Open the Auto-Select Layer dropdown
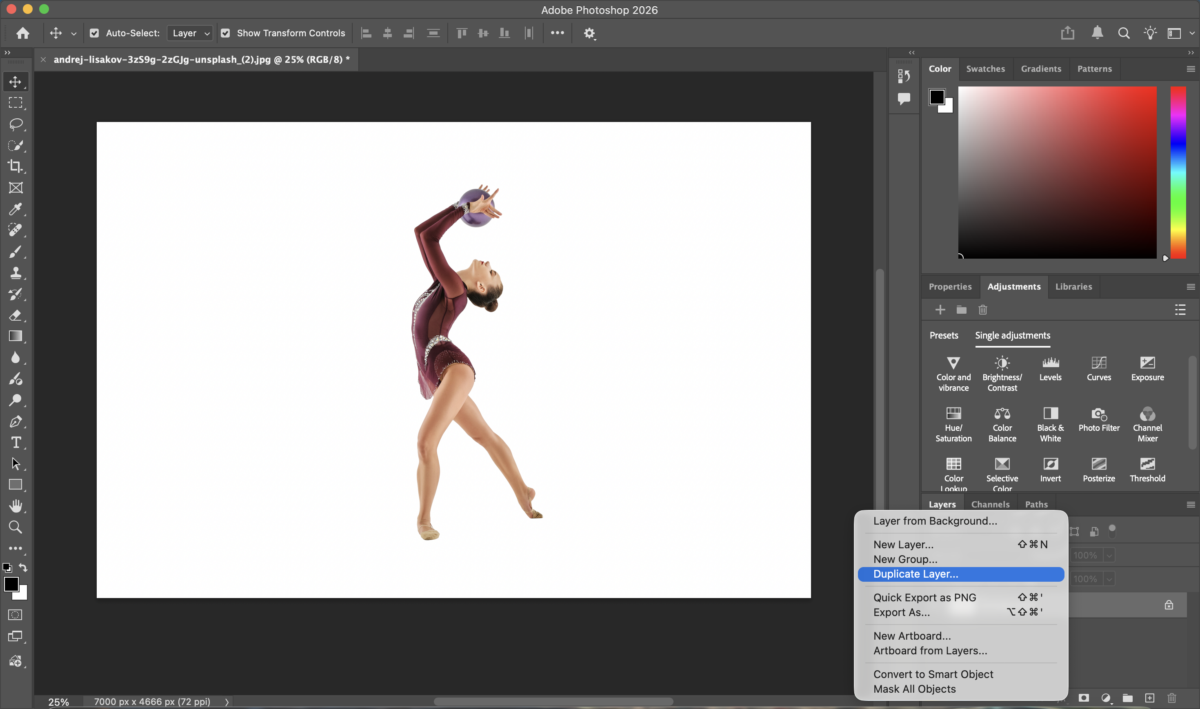Viewport: 1200px width, 709px height. [190, 32]
